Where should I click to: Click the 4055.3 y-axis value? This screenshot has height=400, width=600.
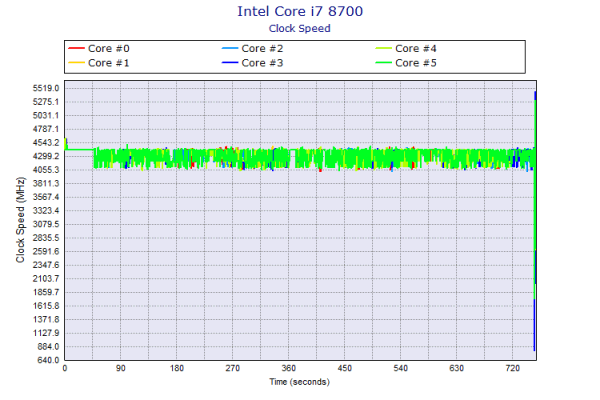pos(46,170)
